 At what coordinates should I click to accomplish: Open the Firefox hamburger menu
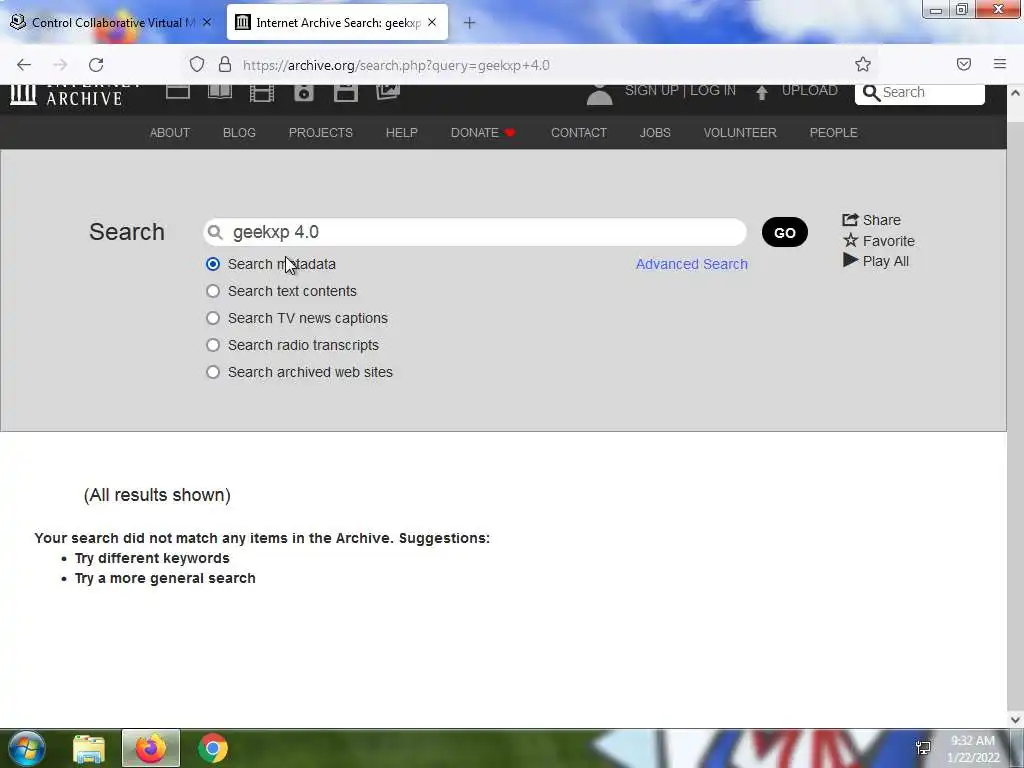999,64
